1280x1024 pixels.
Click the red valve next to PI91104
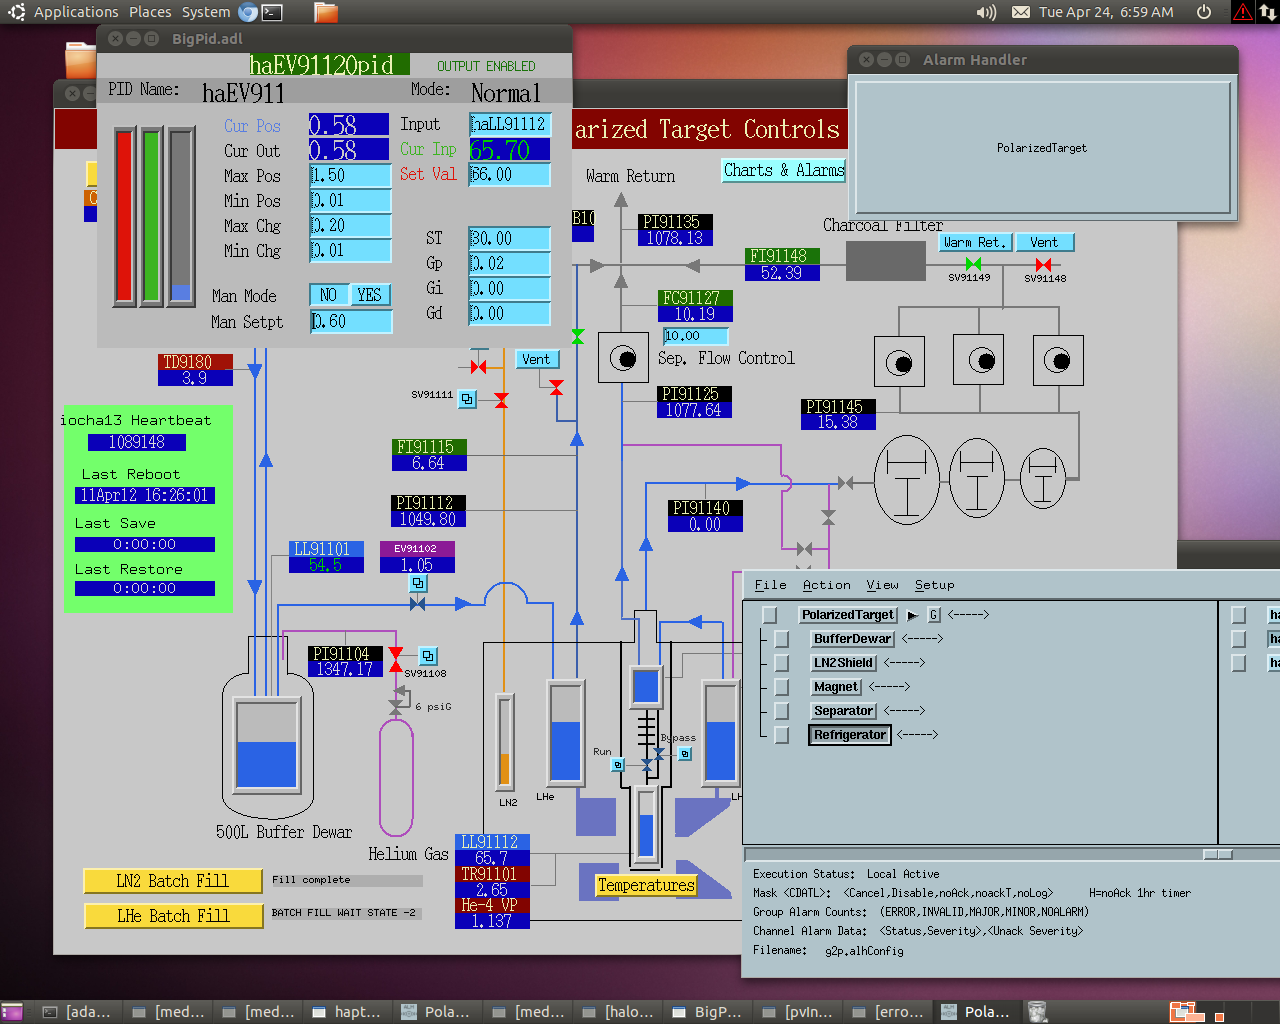tap(396, 659)
